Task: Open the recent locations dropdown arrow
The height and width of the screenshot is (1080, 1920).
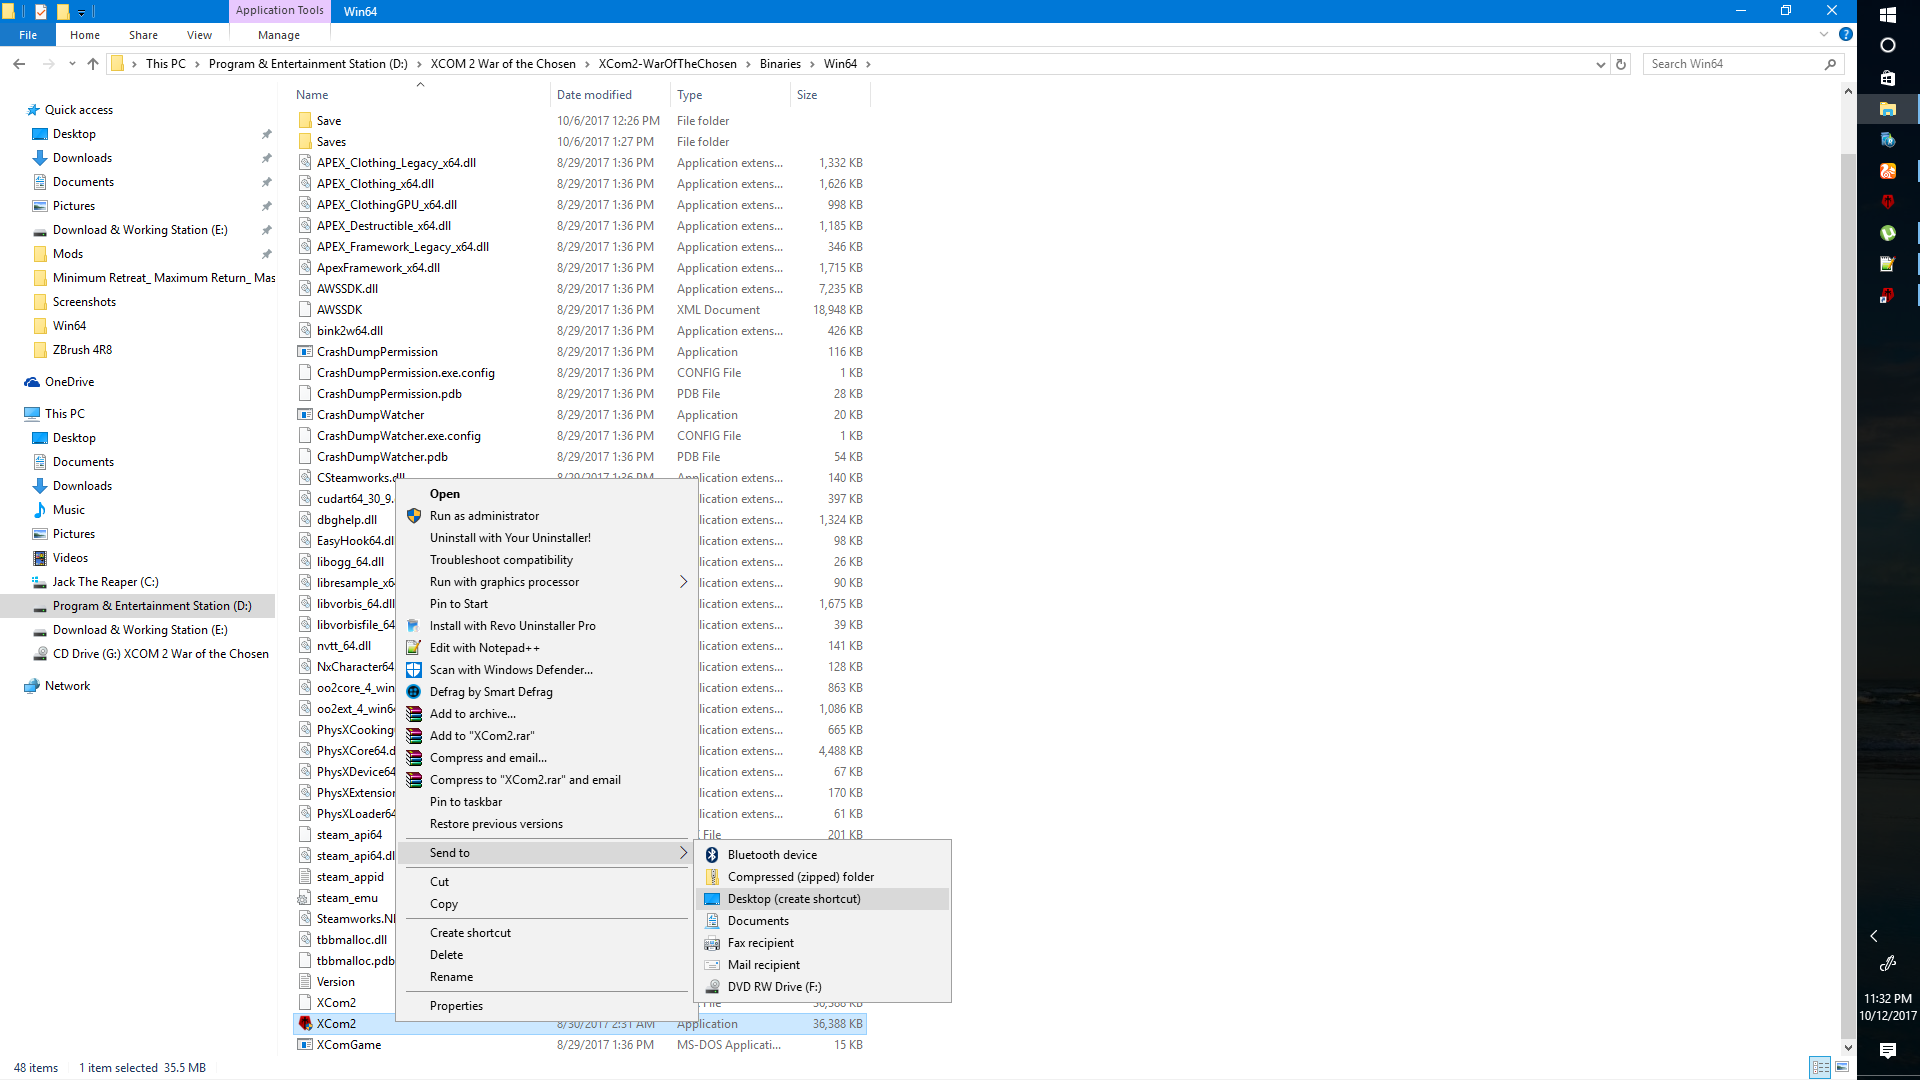Action: tap(72, 64)
